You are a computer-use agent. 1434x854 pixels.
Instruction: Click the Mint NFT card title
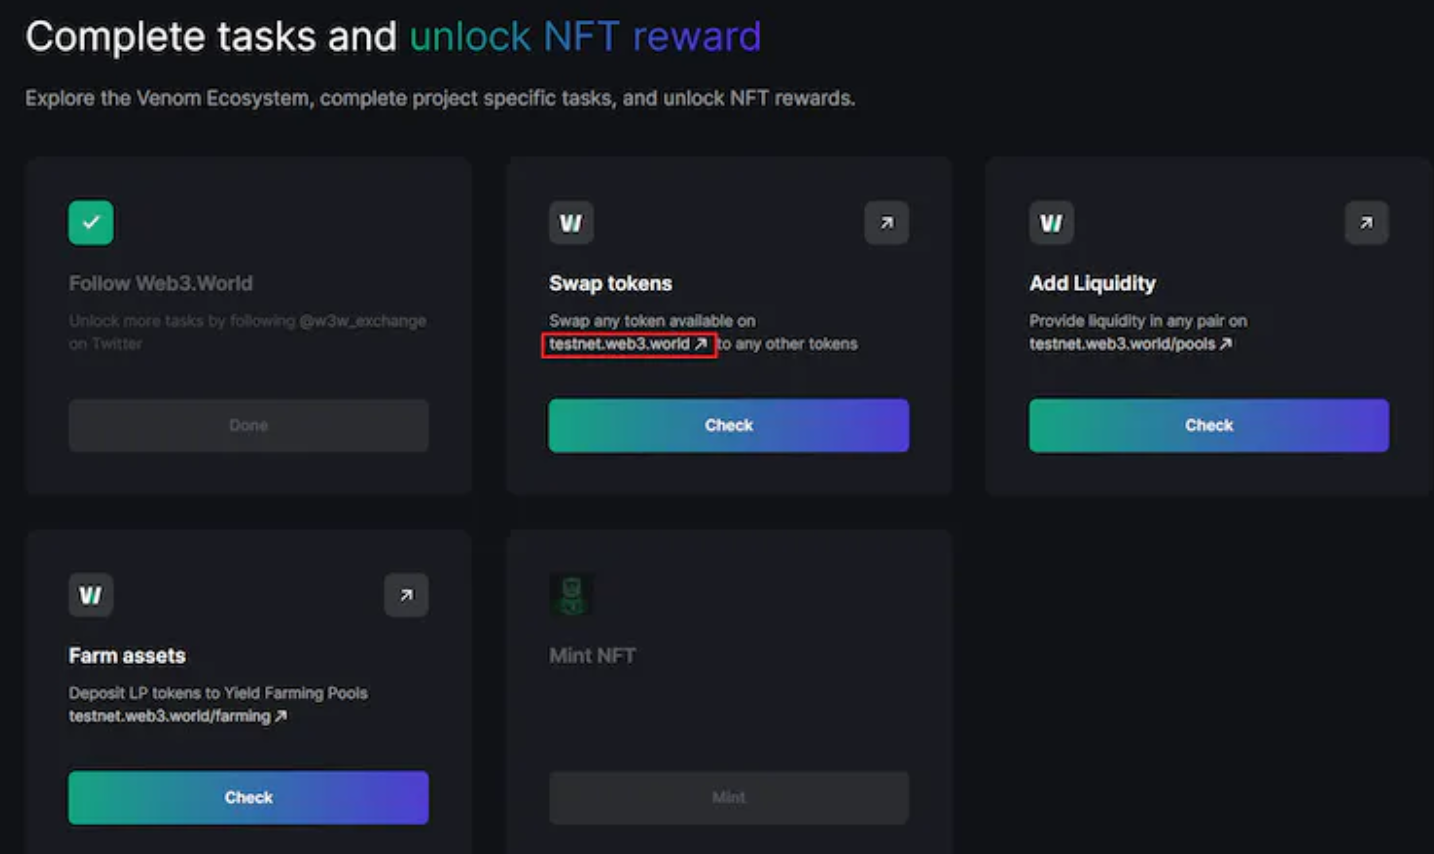point(592,656)
